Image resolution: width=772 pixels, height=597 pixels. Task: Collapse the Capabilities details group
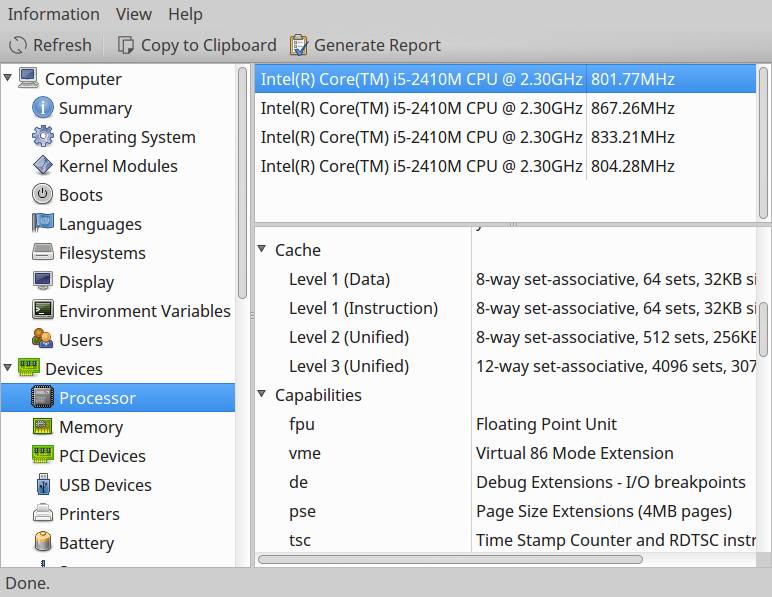click(262, 394)
